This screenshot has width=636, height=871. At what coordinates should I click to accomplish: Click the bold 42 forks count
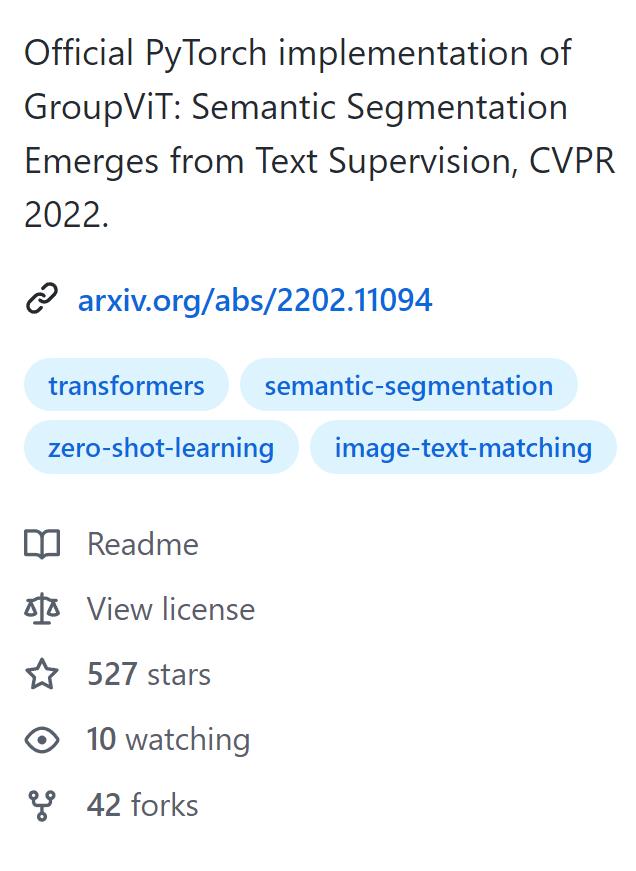click(x=102, y=804)
